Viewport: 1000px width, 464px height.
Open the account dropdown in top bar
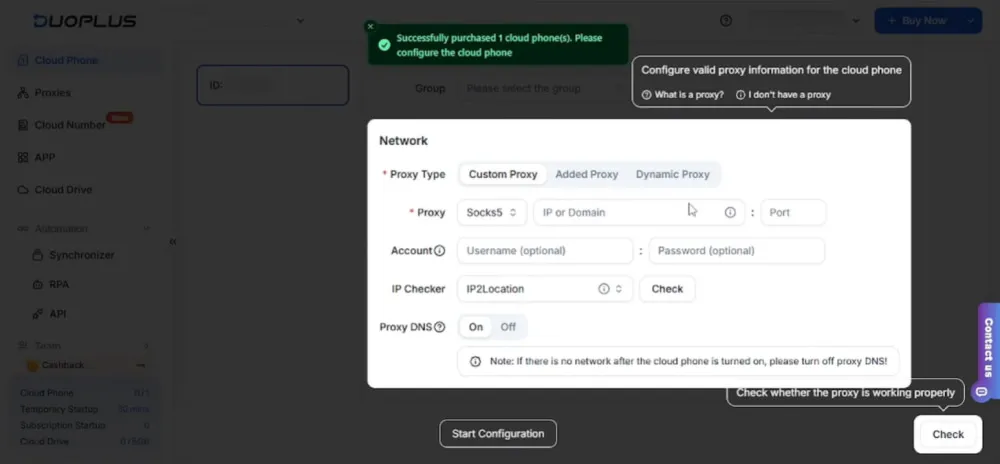click(856, 21)
